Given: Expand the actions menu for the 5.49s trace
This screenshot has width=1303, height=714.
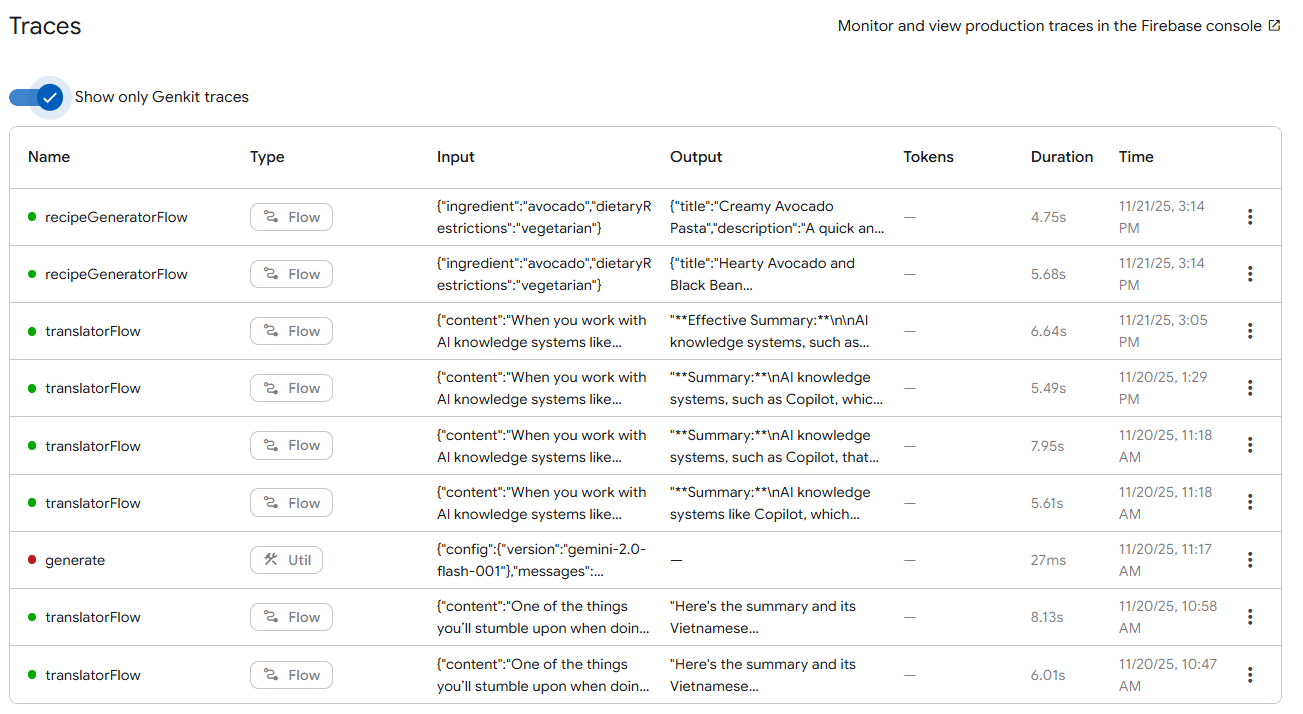Looking at the screenshot, I should pos(1249,388).
